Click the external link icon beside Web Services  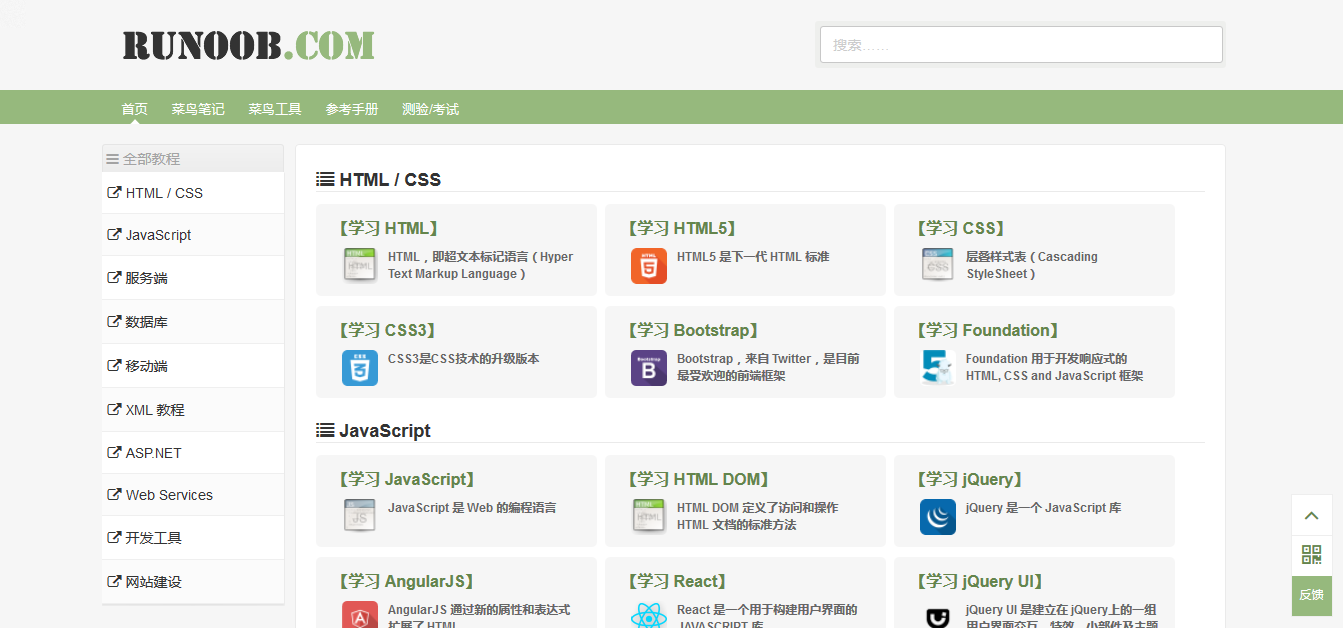pyautogui.click(x=114, y=495)
